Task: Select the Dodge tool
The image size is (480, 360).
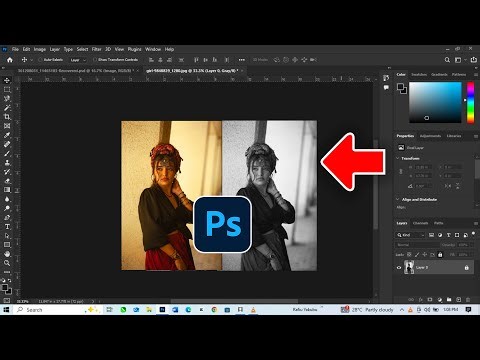Action: click(x=7, y=208)
